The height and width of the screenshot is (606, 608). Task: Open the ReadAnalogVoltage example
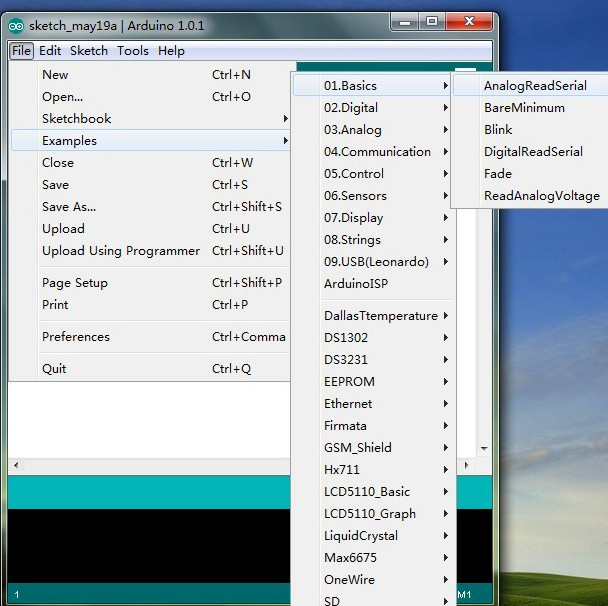pyautogui.click(x=541, y=196)
